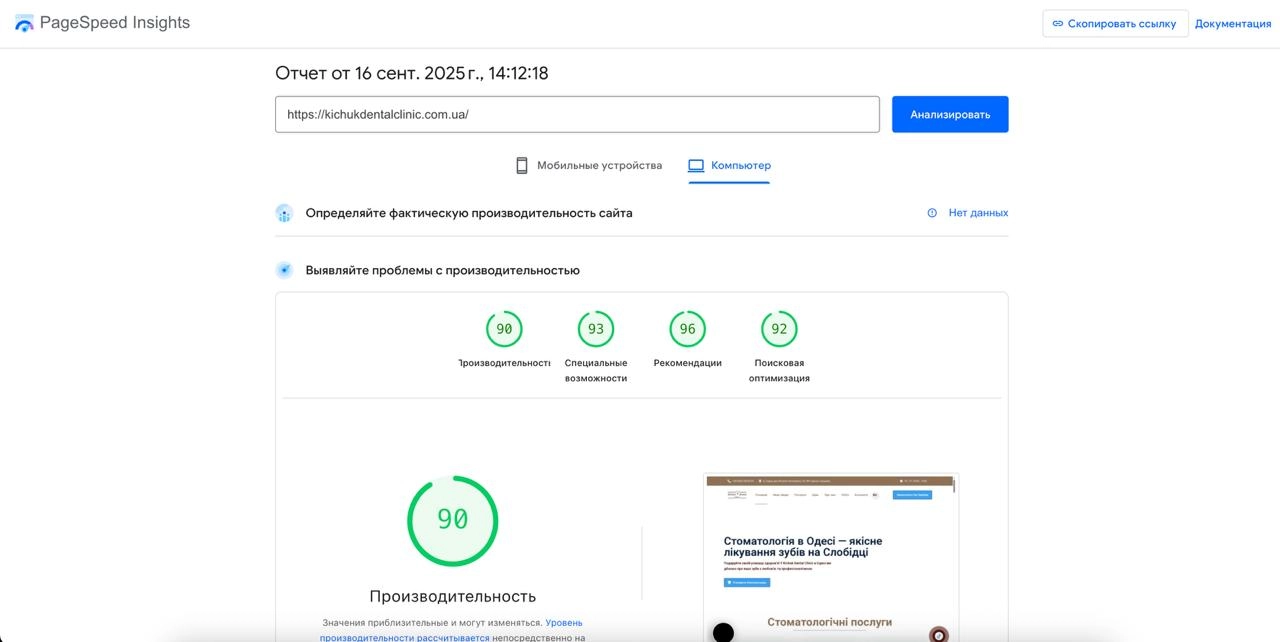Screen dimensions: 1280x642
Task: Click the Поисковая оптимизация label
Action: pos(779,371)
